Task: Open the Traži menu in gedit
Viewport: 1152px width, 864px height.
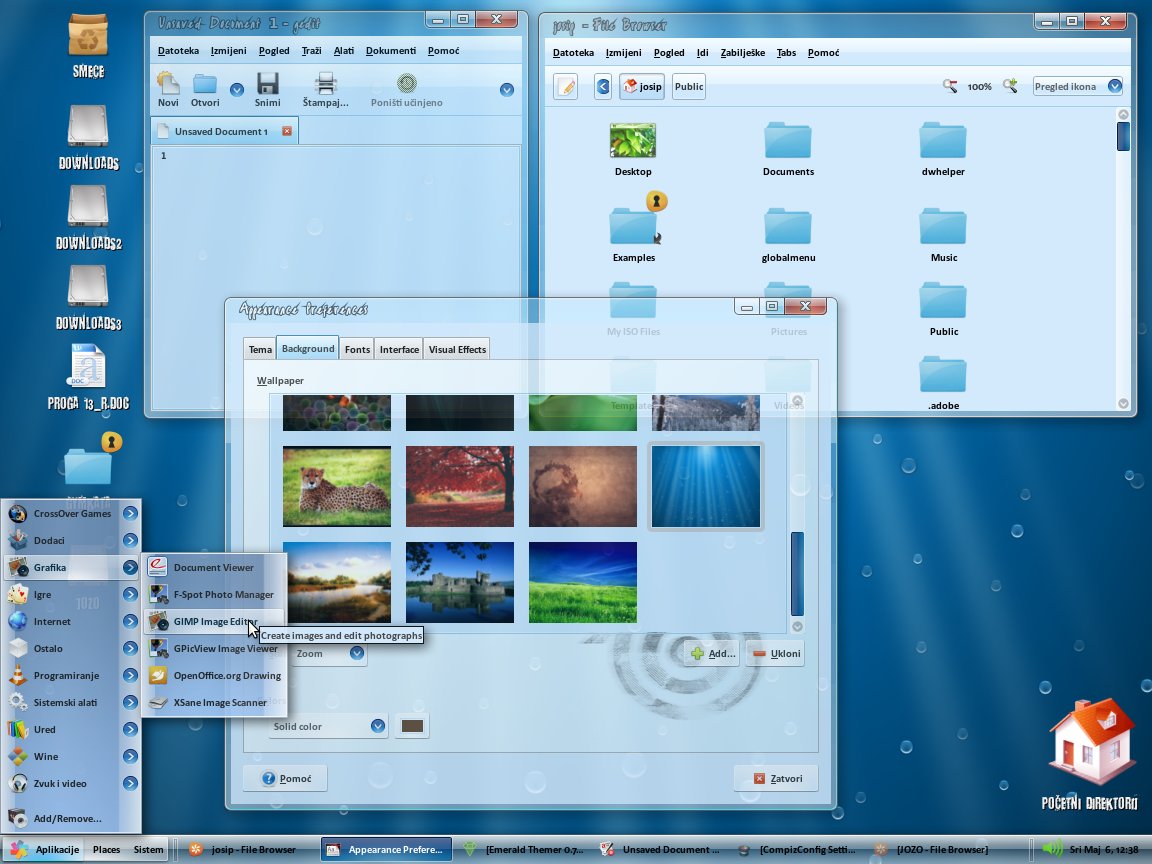Action: [312, 51]
